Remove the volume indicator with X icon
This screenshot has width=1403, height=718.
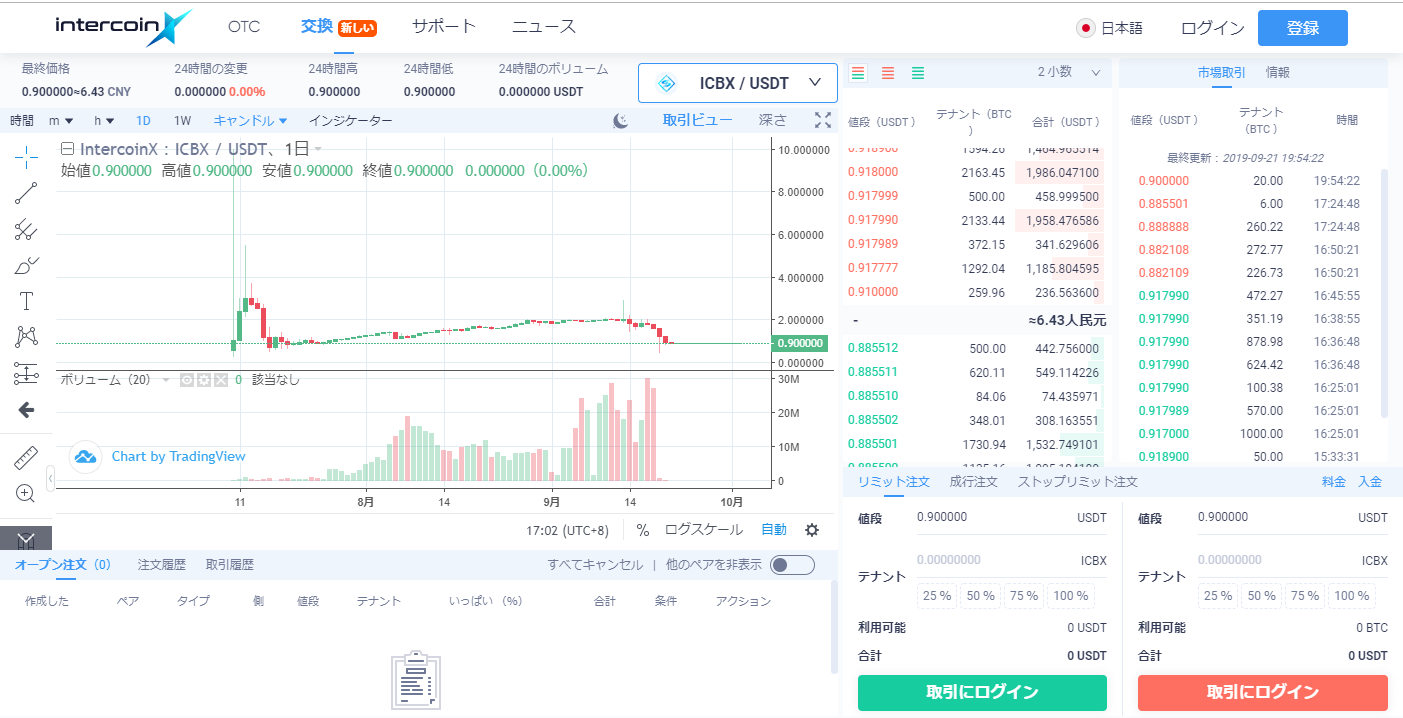click(x=221, y=380)
